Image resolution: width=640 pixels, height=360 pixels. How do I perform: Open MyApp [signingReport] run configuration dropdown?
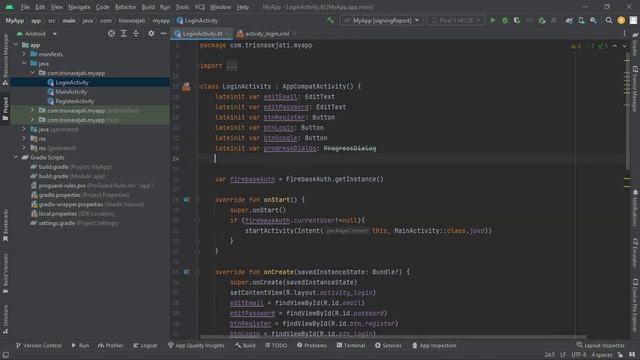[381, 20]
